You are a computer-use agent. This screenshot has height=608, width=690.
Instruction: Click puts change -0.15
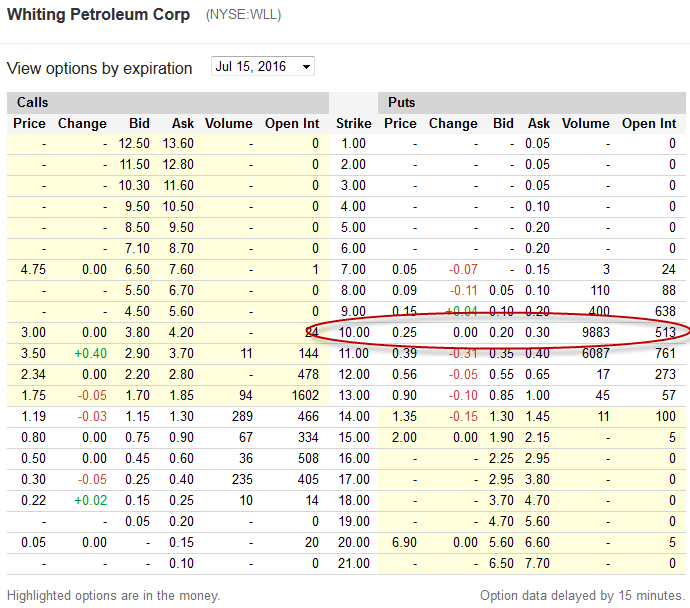463,417
